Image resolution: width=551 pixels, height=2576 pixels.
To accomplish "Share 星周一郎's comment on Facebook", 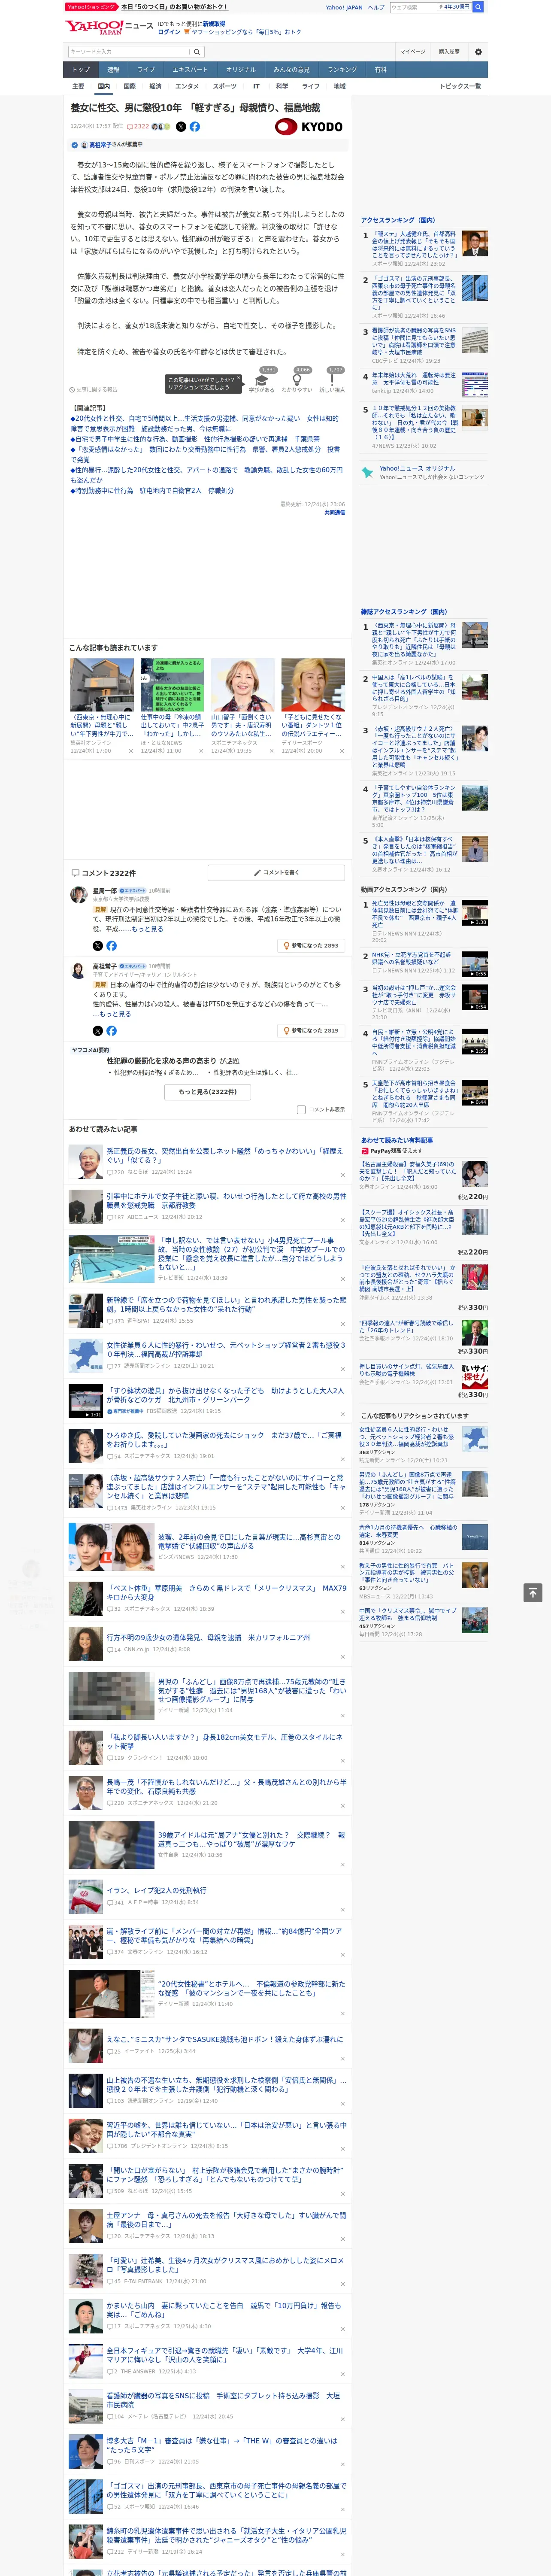I will [x=111, y=945].
